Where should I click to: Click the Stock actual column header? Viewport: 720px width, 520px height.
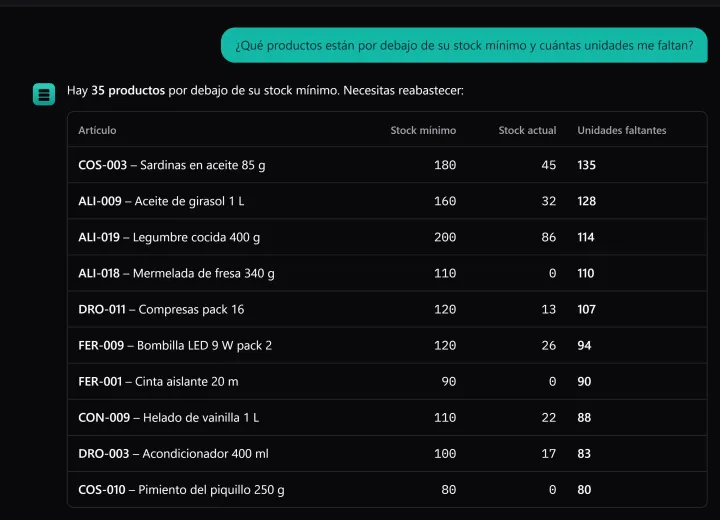(x=527, y=130)
